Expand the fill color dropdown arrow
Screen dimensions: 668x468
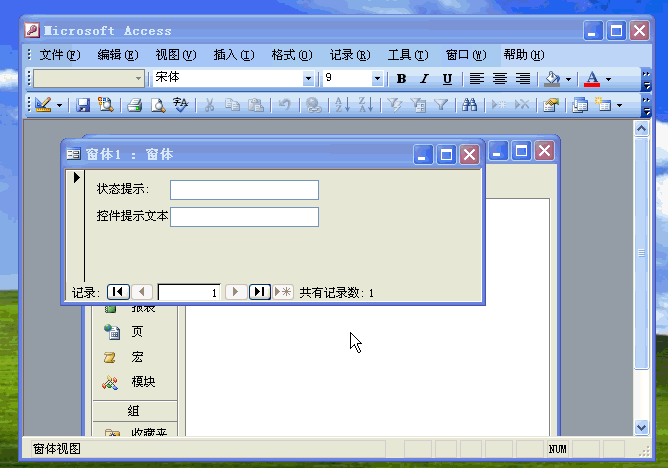pos(568,79)
